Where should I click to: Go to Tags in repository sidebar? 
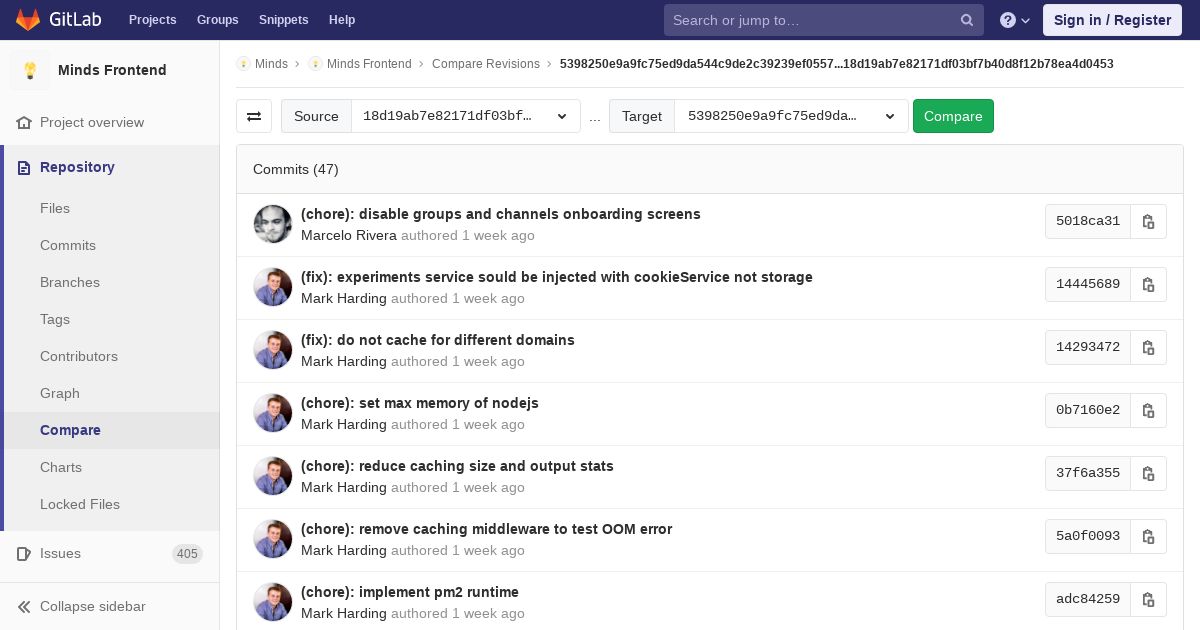click(55, 319)
